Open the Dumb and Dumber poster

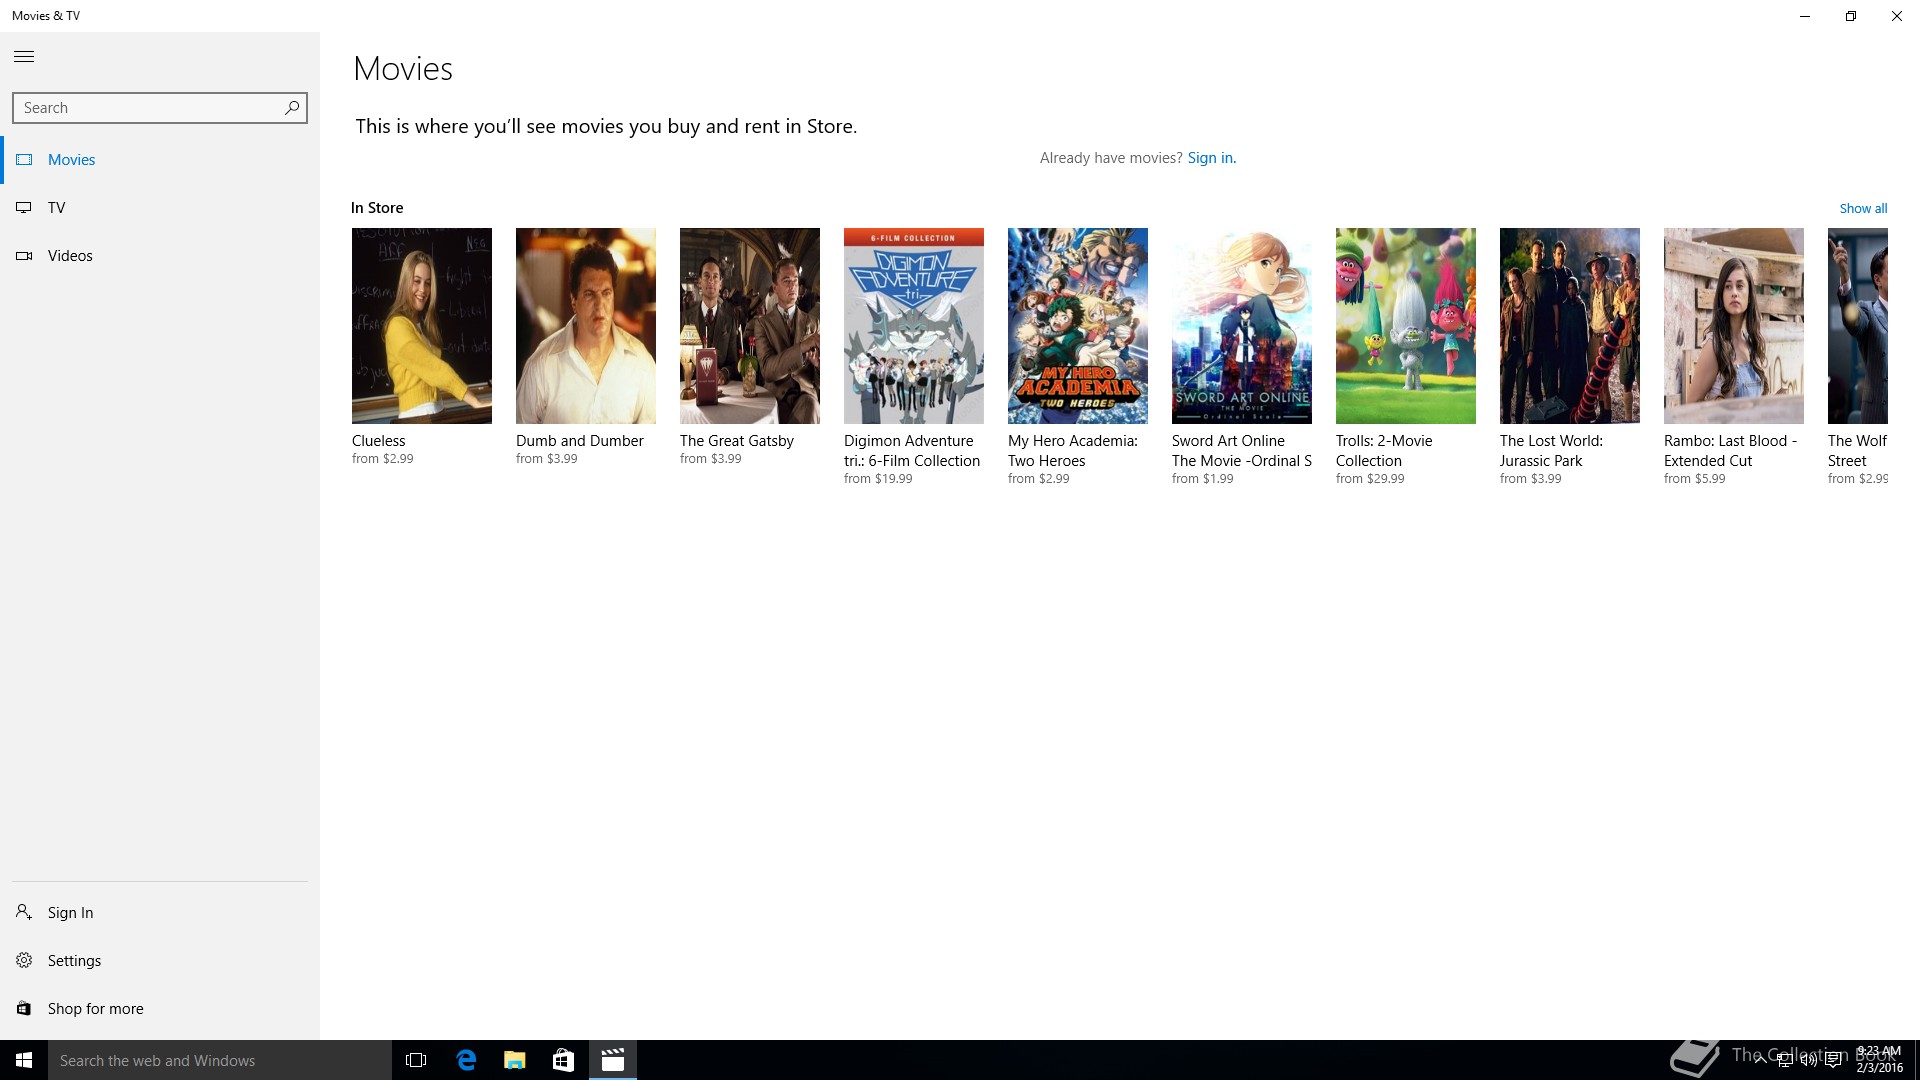(x=585, y=325)
